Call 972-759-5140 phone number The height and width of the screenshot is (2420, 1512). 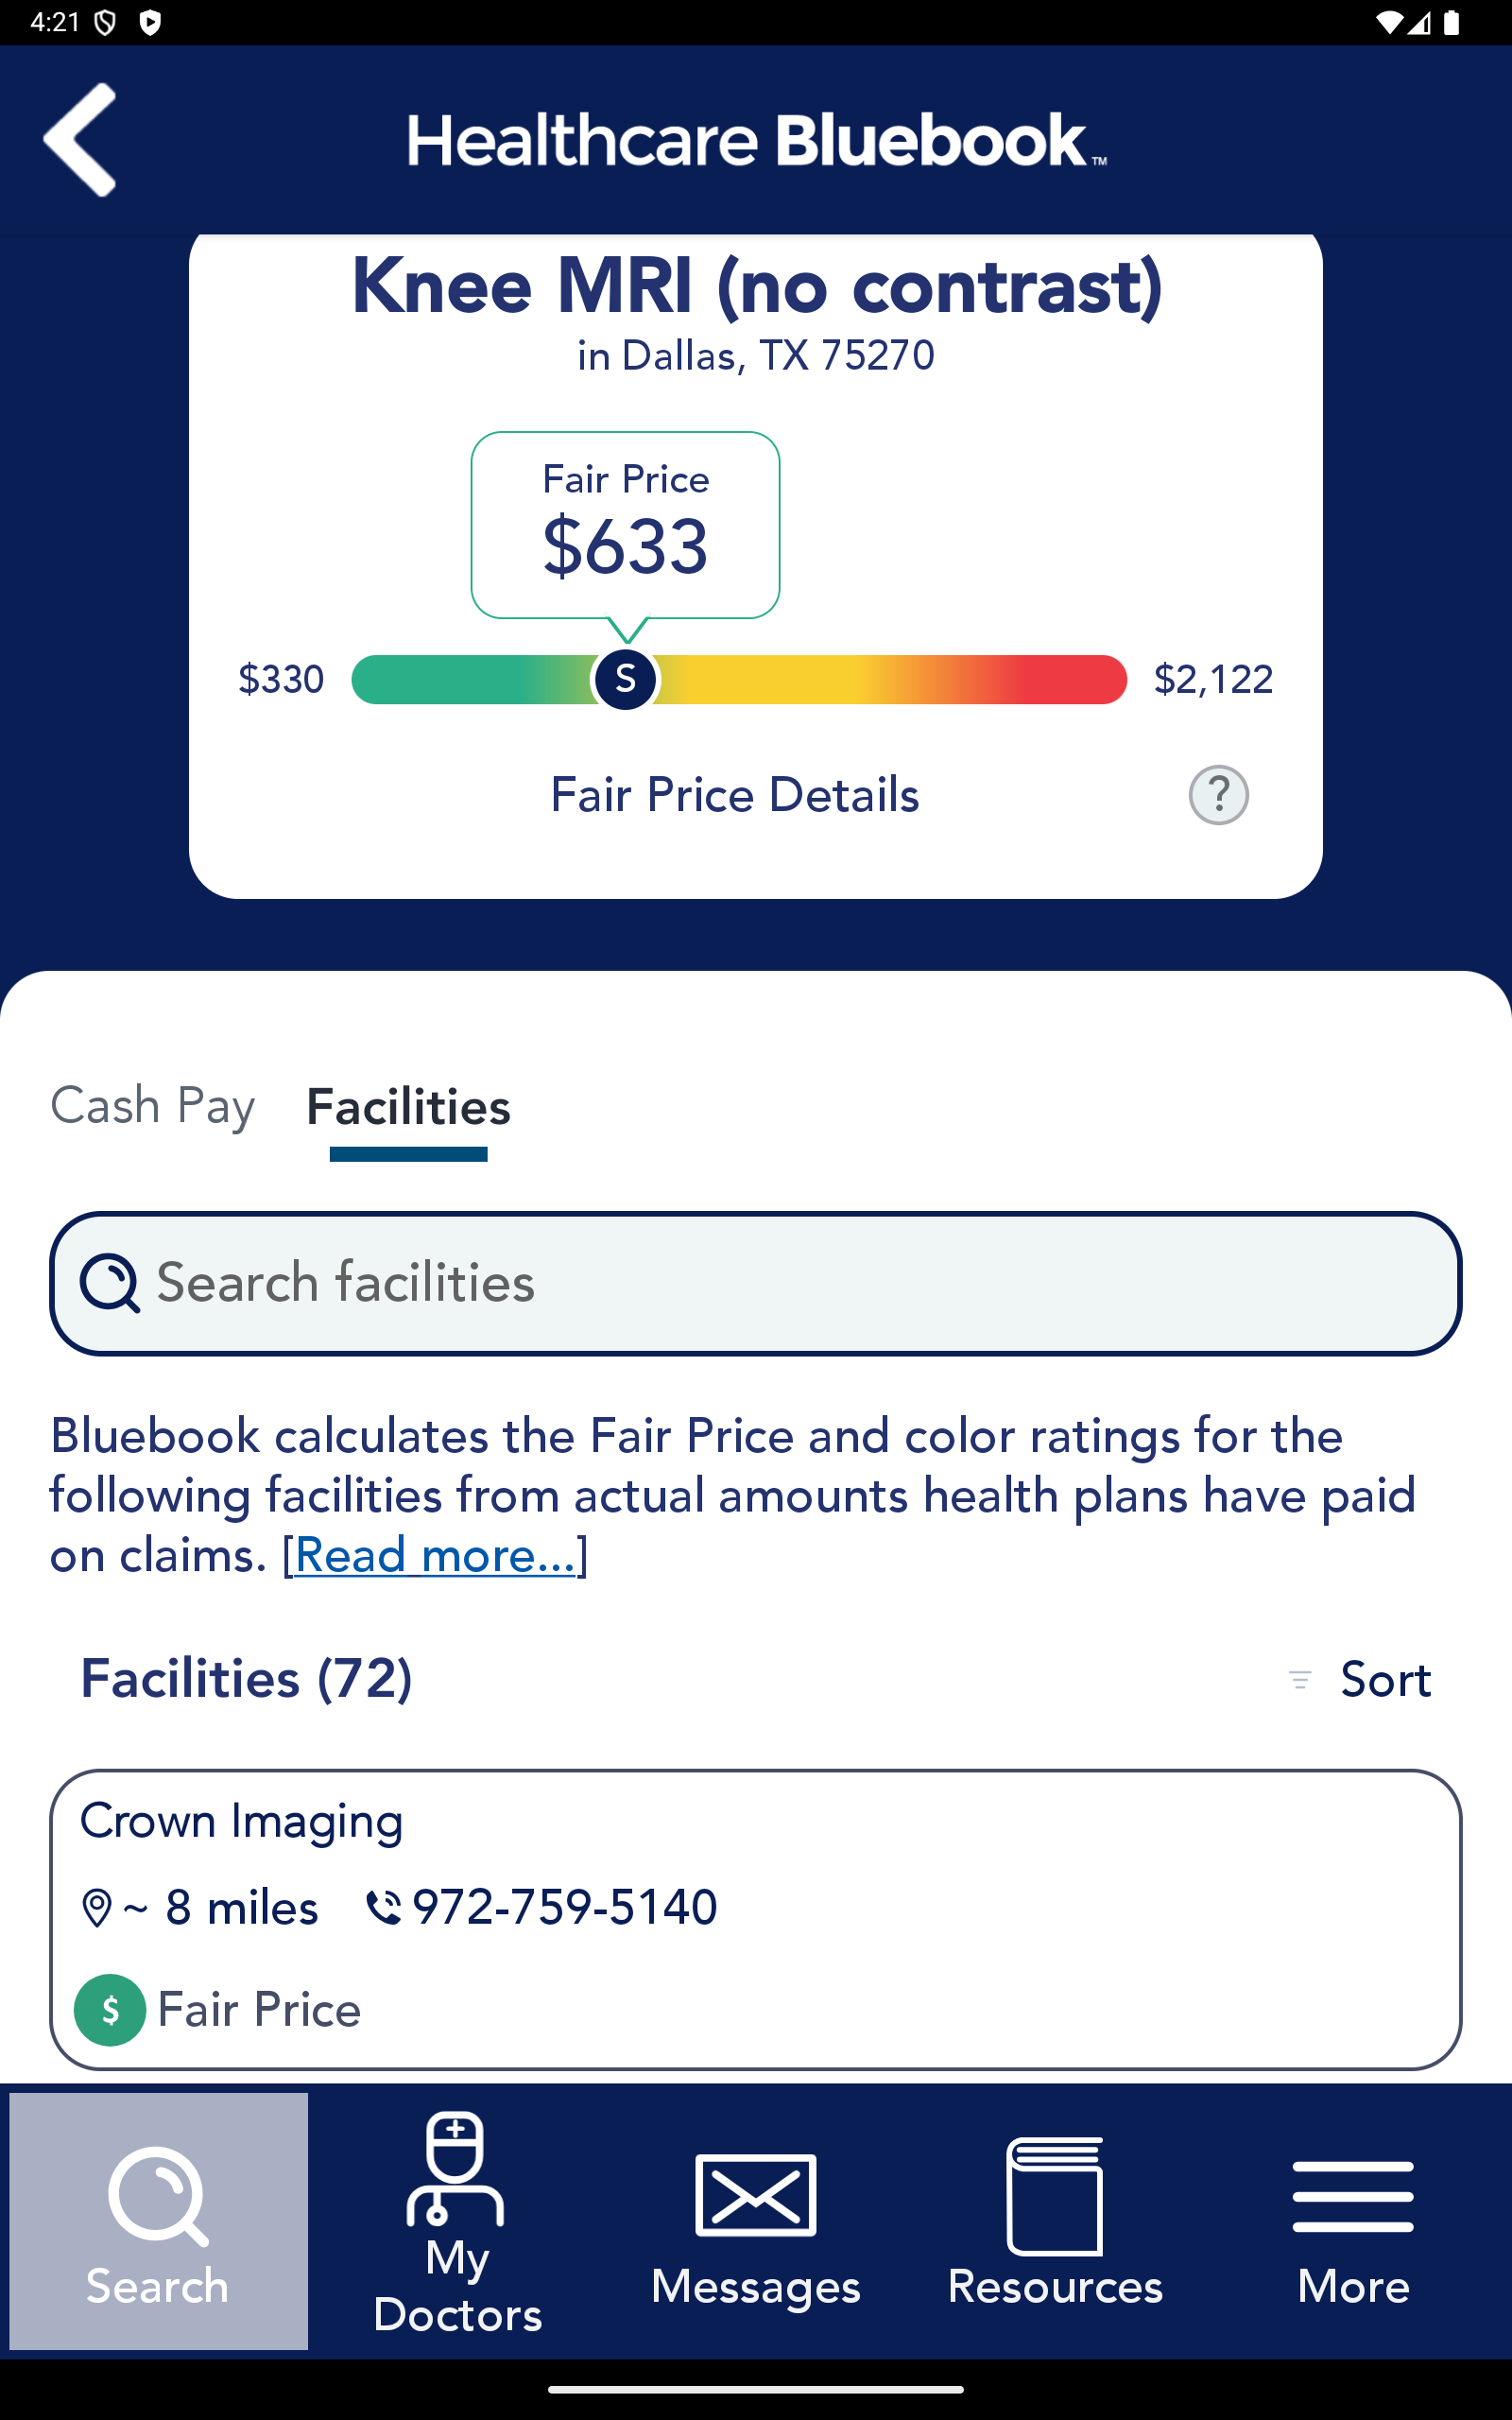[565, 1908]
